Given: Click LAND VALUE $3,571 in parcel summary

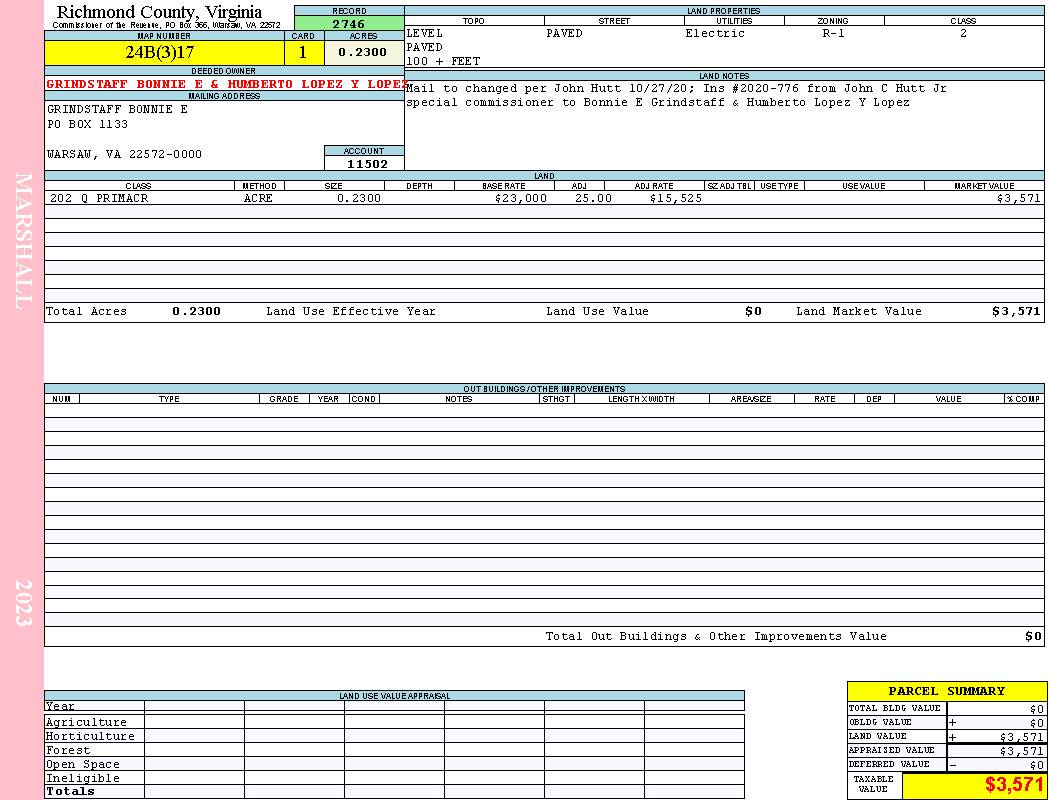Looking at the screenshot, I should [1021, 737].
